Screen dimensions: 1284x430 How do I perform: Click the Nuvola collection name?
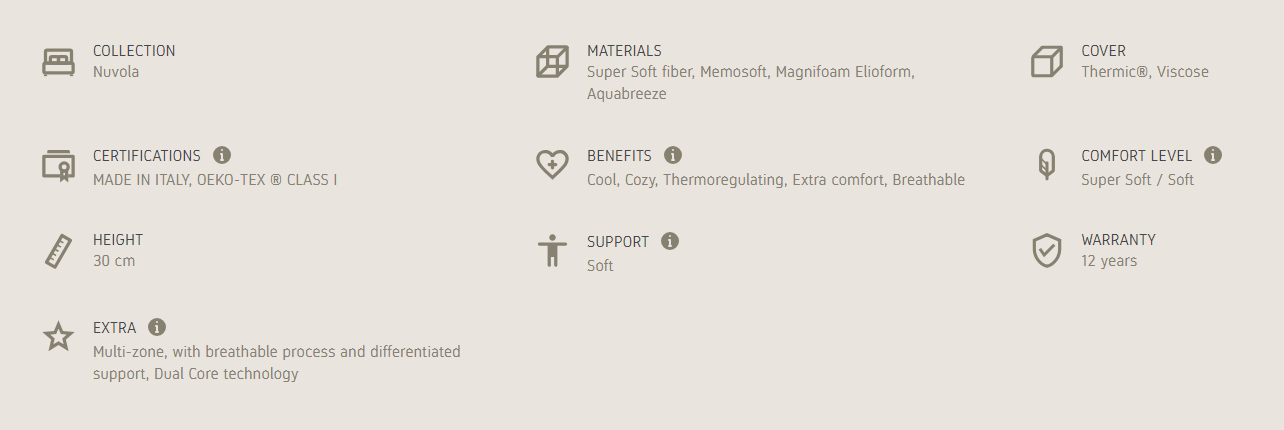click(116, 72)
